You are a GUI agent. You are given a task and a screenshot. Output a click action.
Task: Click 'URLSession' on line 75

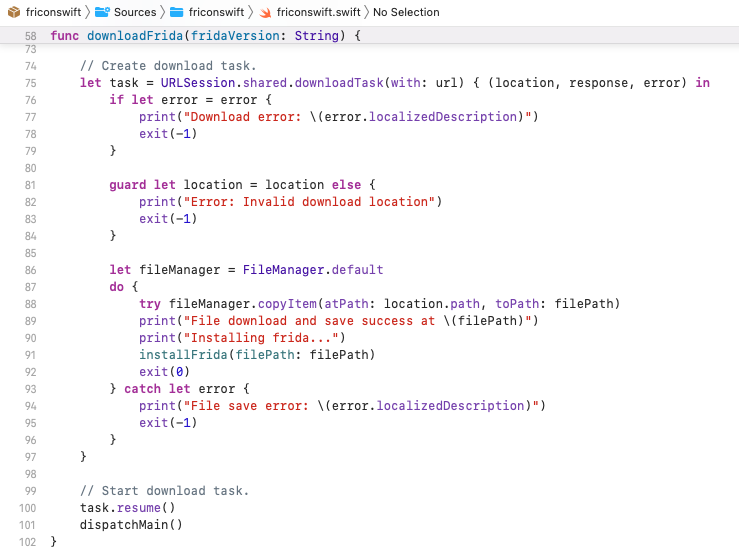point(198,83)
